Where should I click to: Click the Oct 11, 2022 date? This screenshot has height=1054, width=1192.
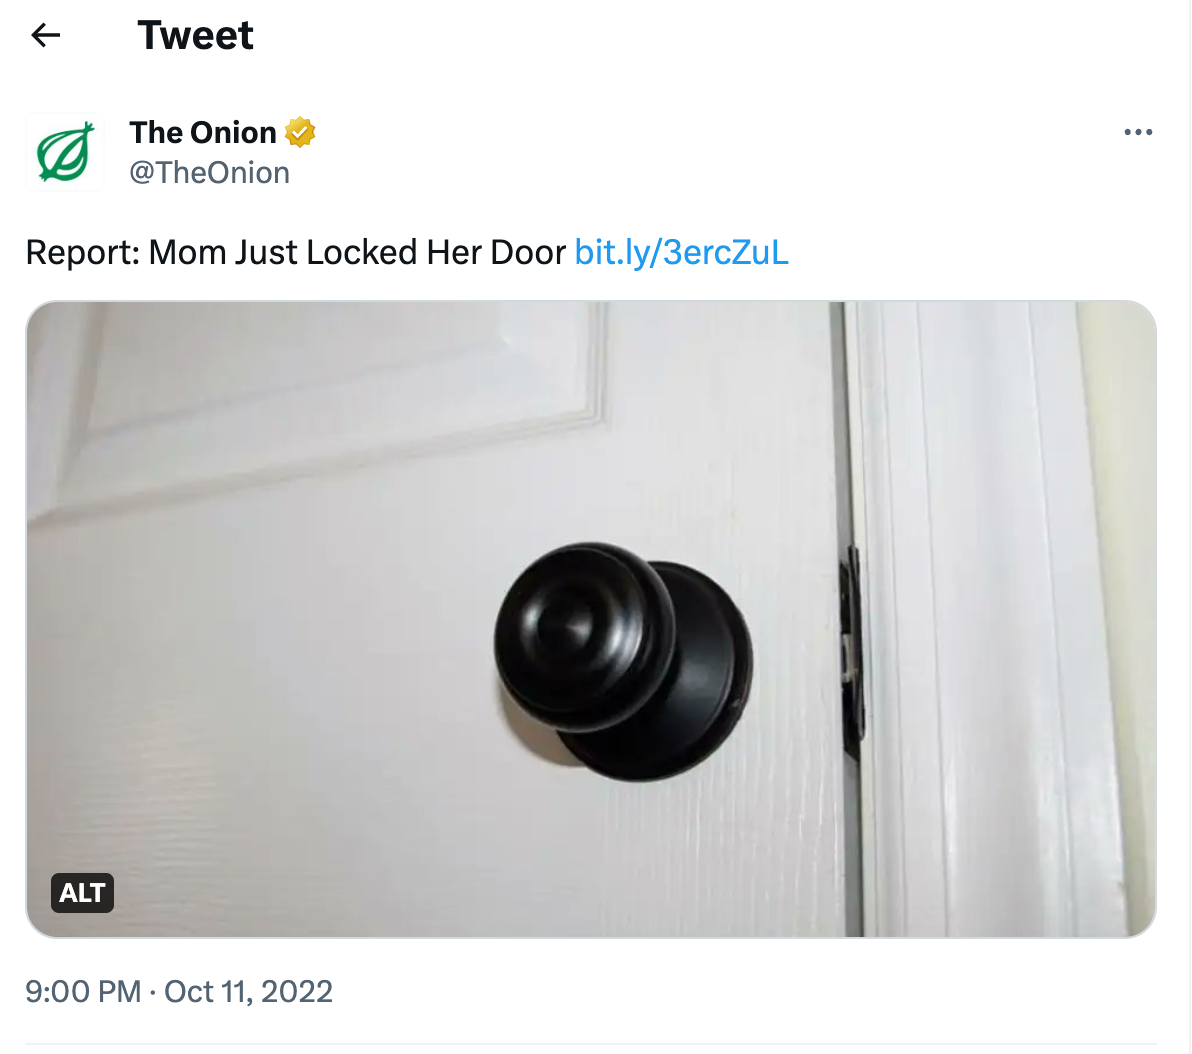pyautogui.click(x=248, y=992)
